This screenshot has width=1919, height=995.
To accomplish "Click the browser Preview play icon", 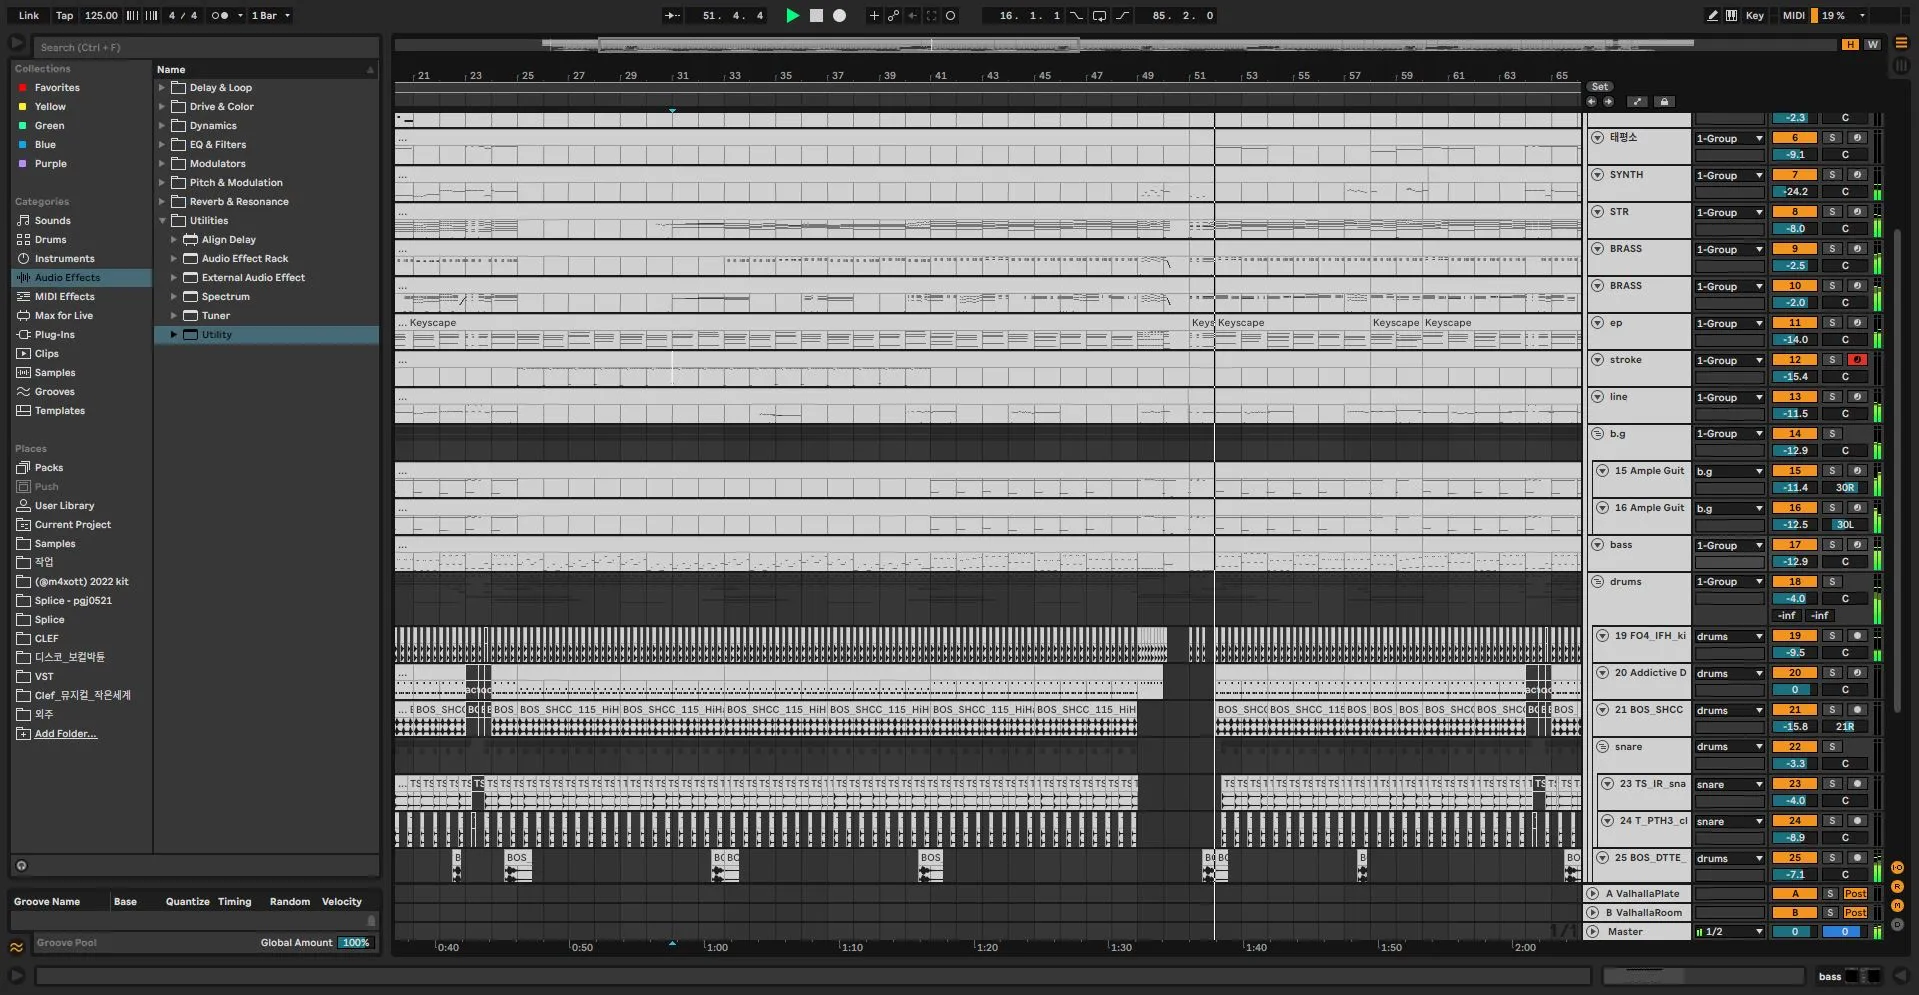I will (17, 43).
